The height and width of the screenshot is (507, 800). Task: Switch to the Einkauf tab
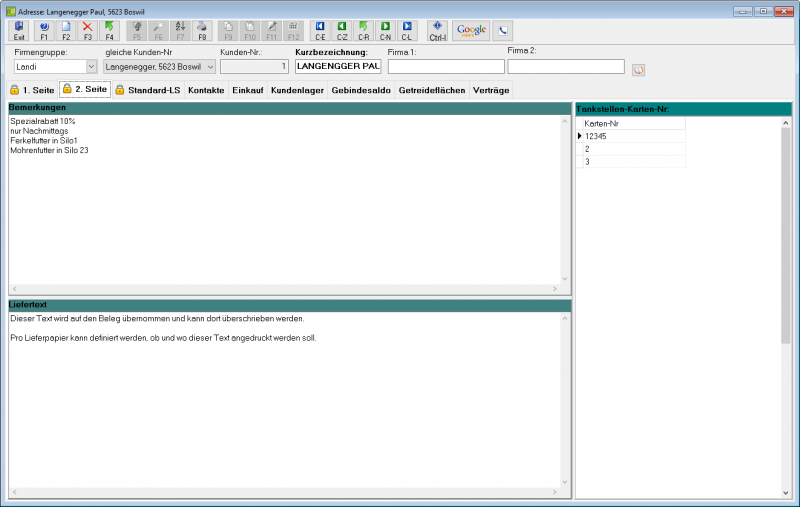(x=248, y=90)
